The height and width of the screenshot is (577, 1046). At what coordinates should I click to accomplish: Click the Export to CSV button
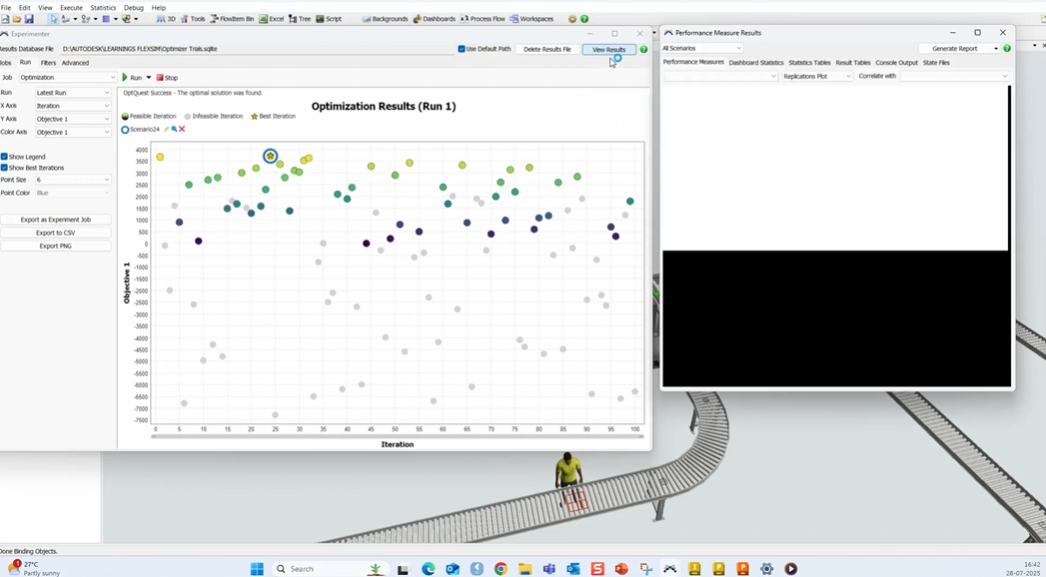(55, 232)
